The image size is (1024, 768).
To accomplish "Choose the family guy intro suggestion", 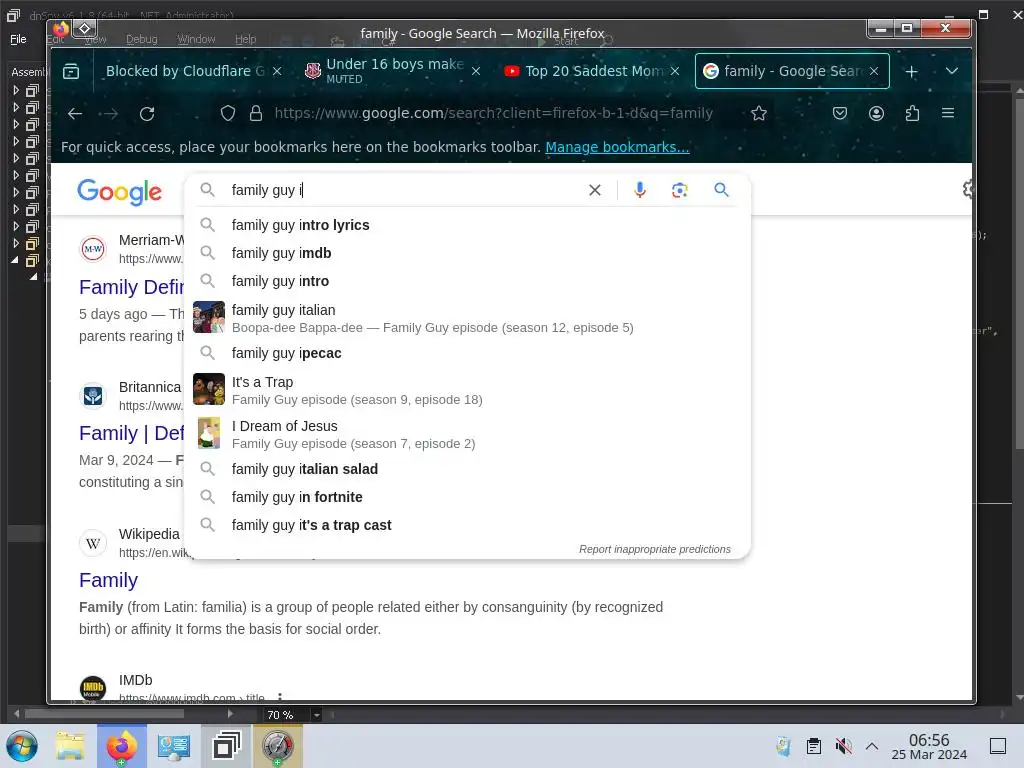I will (469, 281).
